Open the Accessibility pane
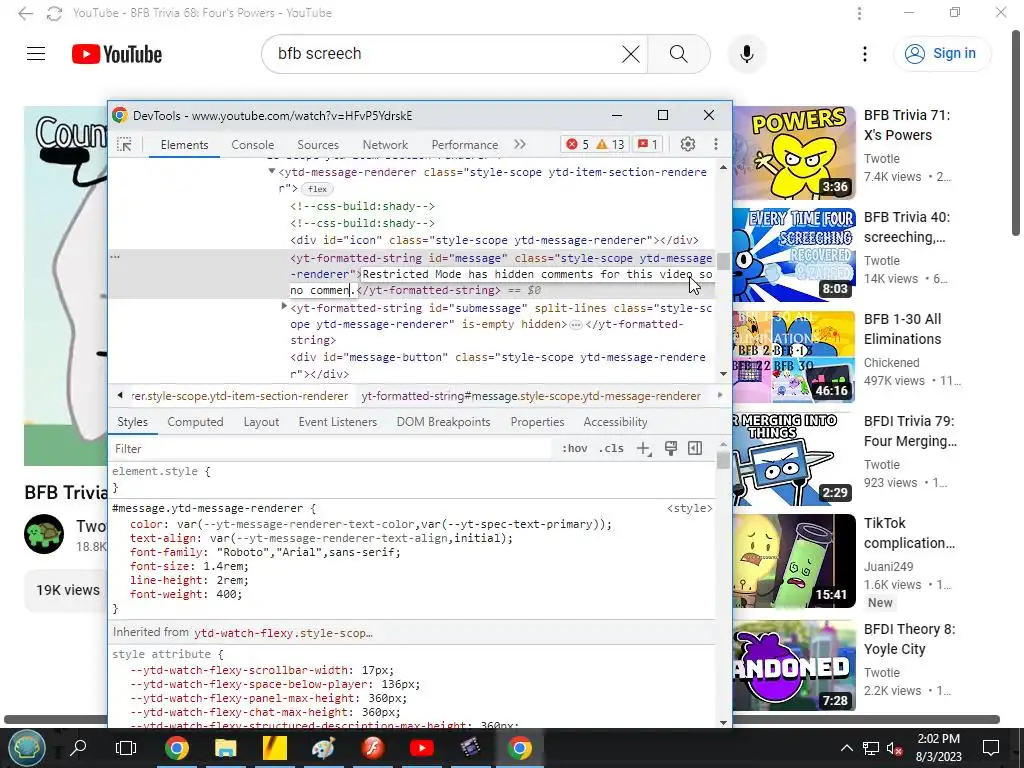 tap(615, 423)
